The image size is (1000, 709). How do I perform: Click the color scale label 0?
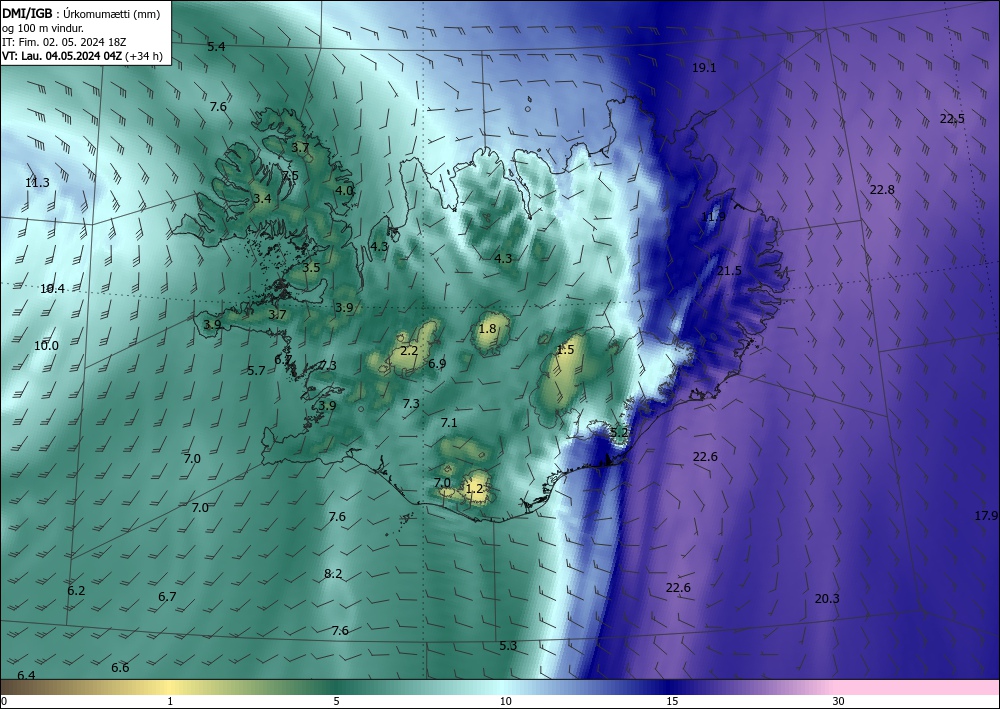[x=4, y=701]
